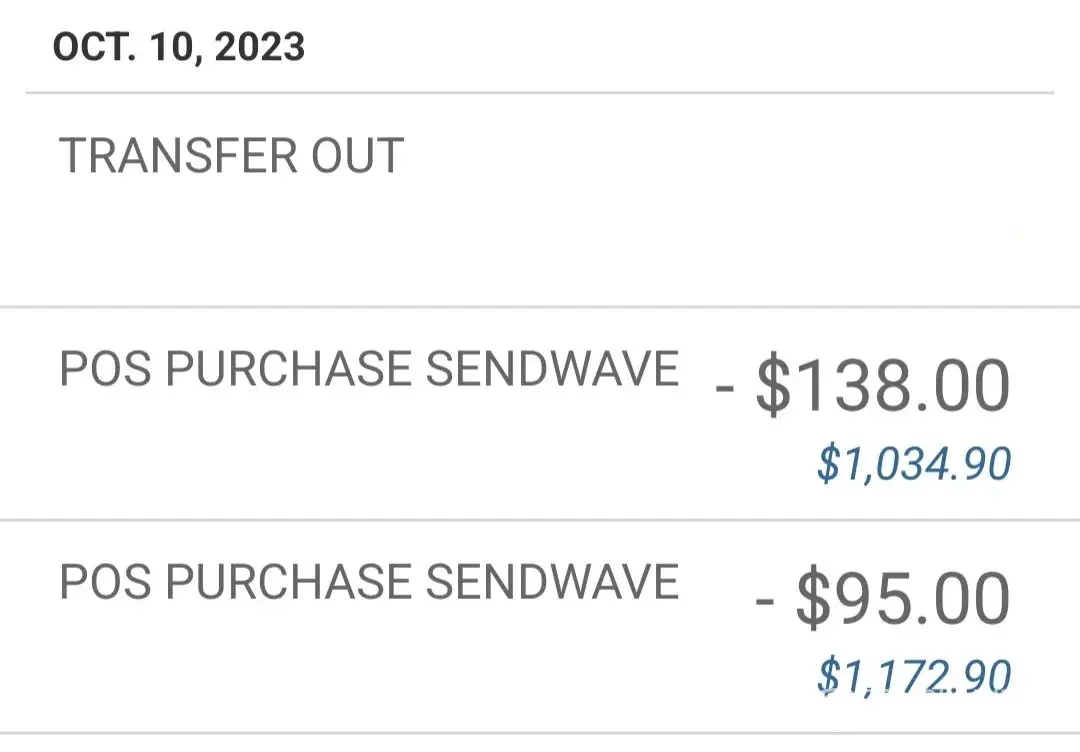Tap the OCT. 10, 2023 date header
Viewport: 1080px width, 752px height.
pyautogui.click(x=179, y=47)
